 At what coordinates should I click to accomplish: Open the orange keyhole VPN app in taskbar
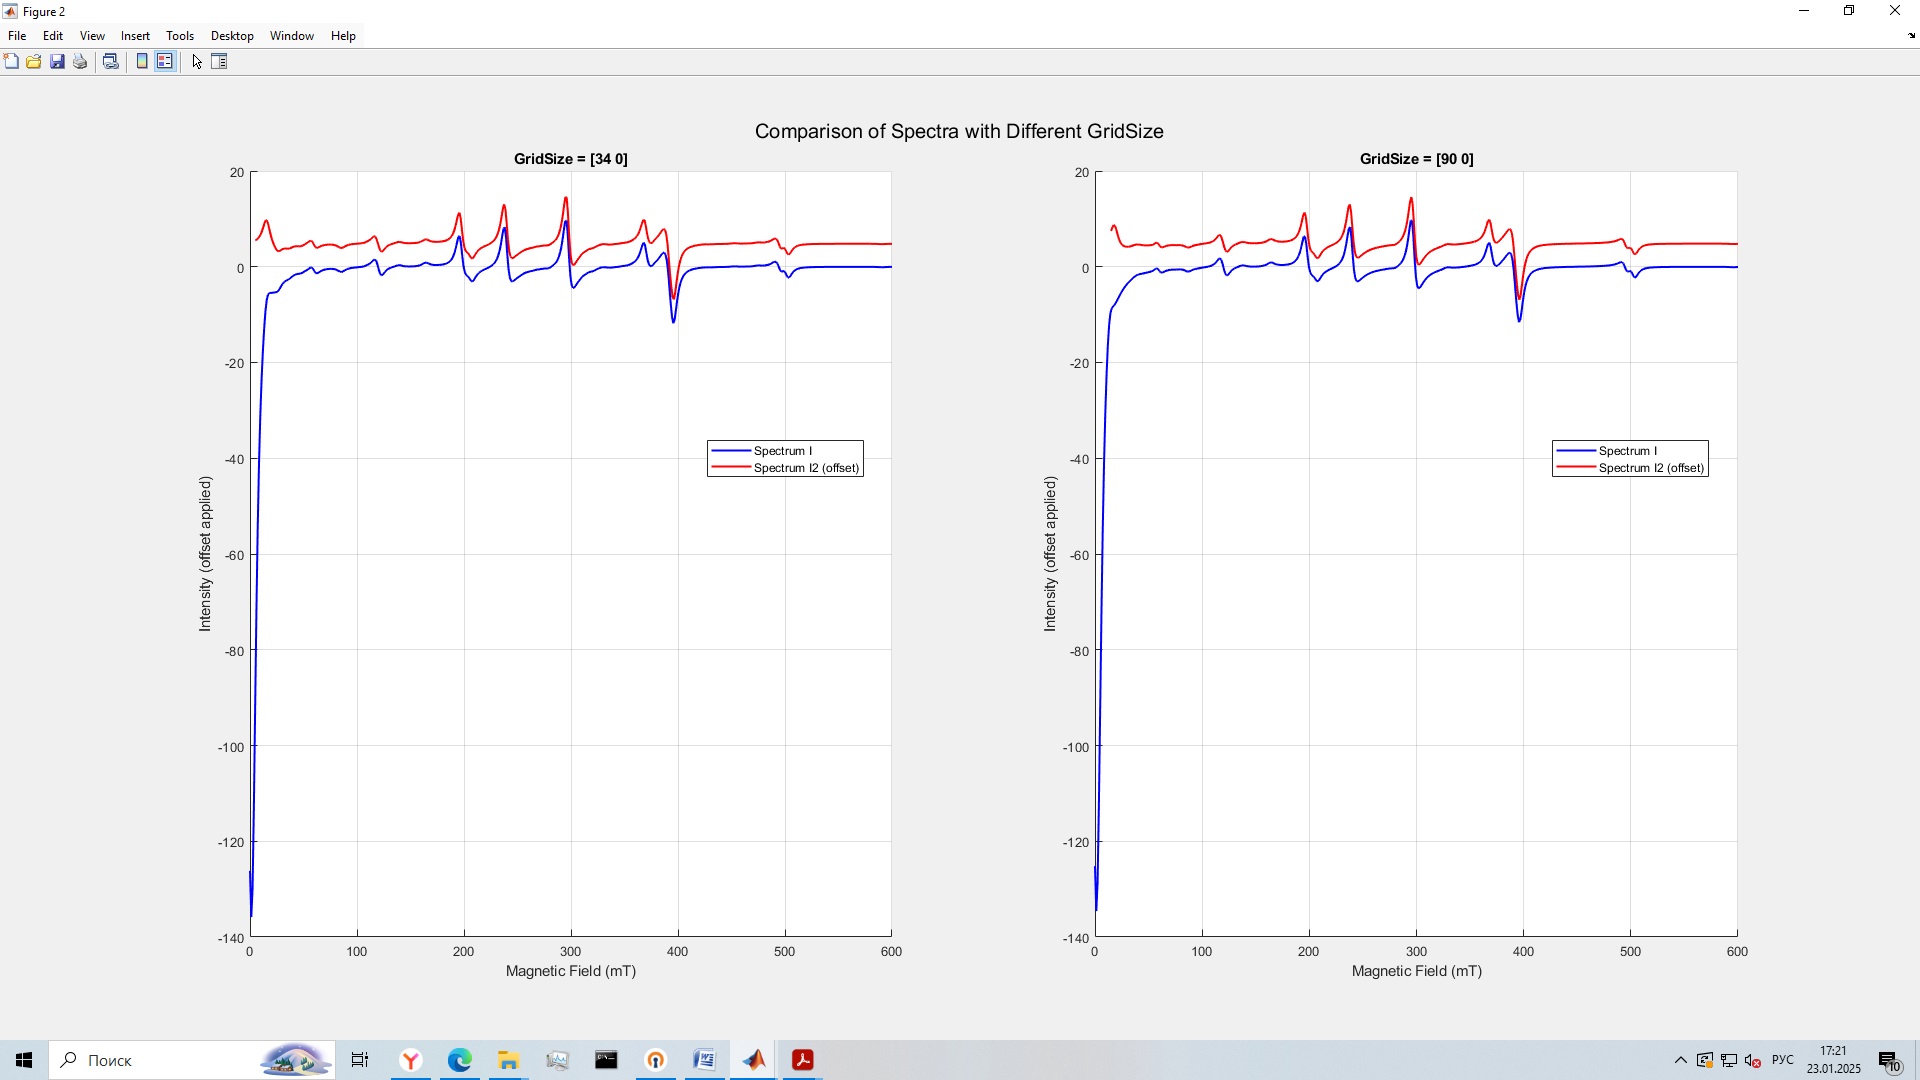[x=656, y=1060]
